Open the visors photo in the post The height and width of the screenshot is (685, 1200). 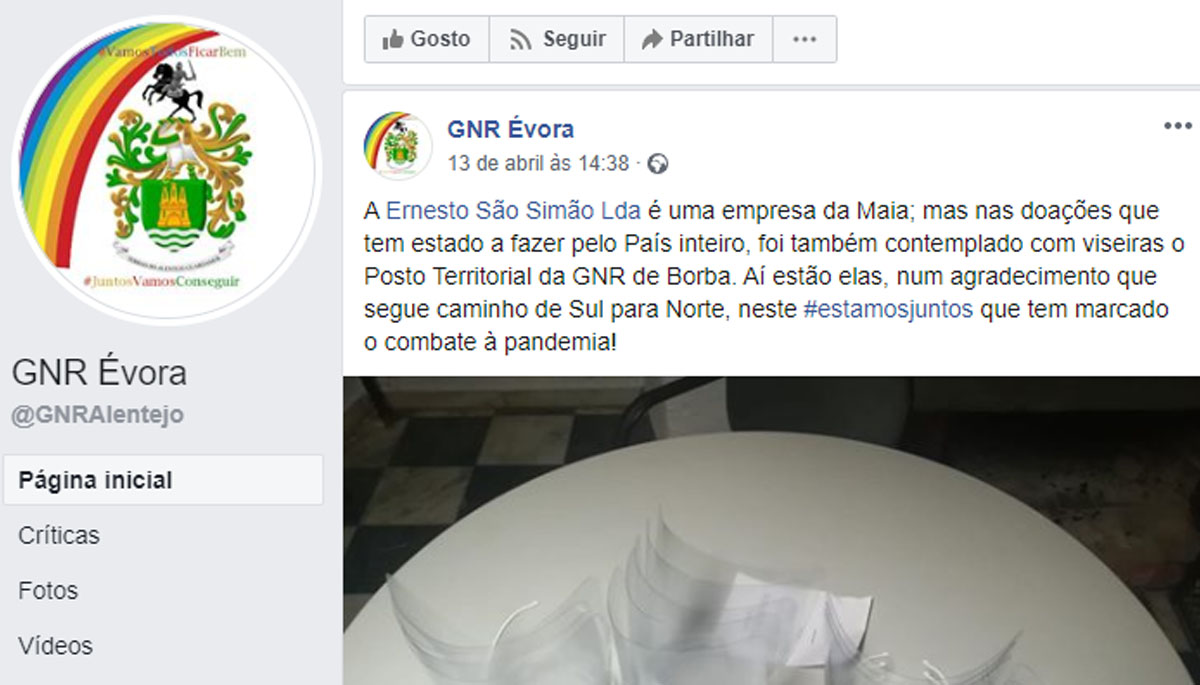[771, 530]
